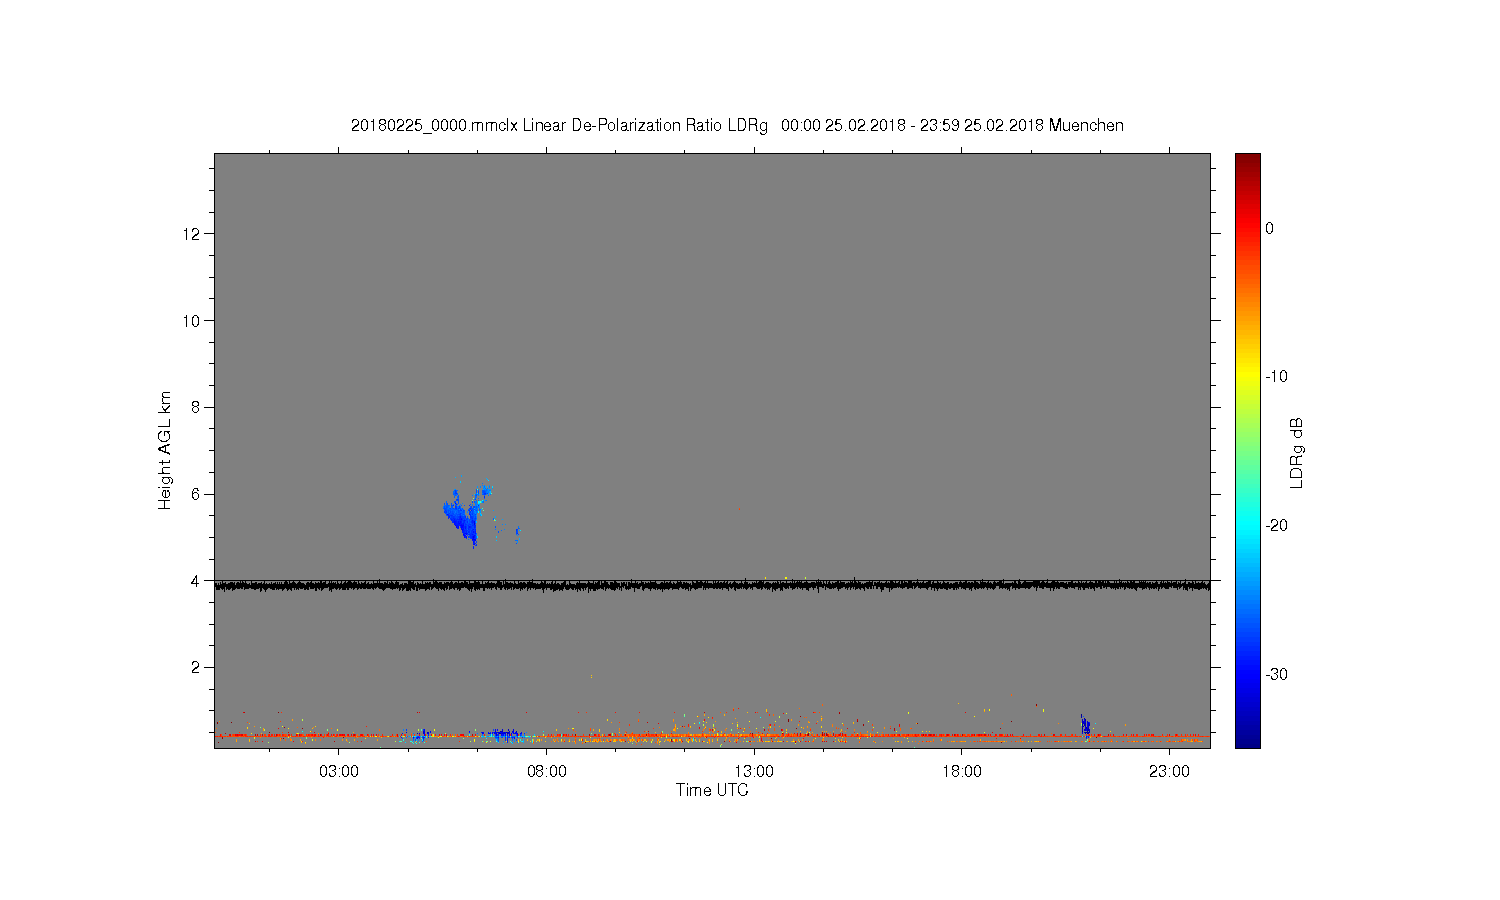Viewport: 1500px width, 900px height.
Task: Click the height tick label 2
Action: (196, 668)
